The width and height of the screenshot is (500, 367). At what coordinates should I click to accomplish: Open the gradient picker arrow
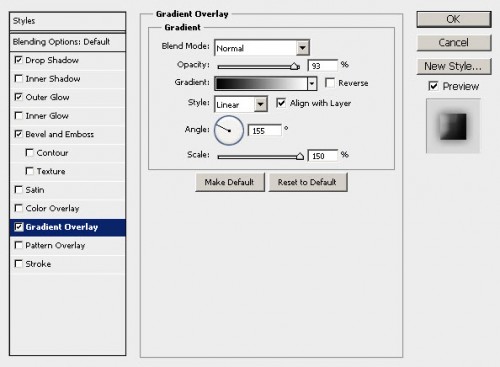(312, 83)
